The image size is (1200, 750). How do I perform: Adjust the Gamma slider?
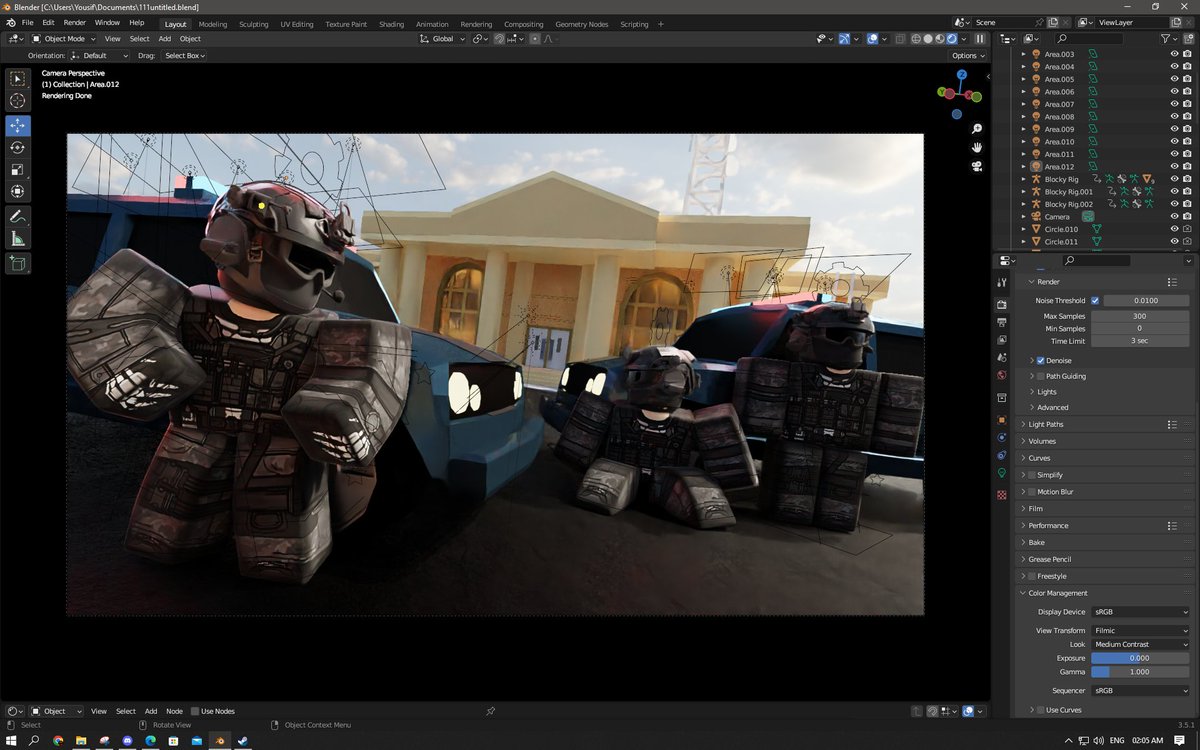pos(1140,672)
